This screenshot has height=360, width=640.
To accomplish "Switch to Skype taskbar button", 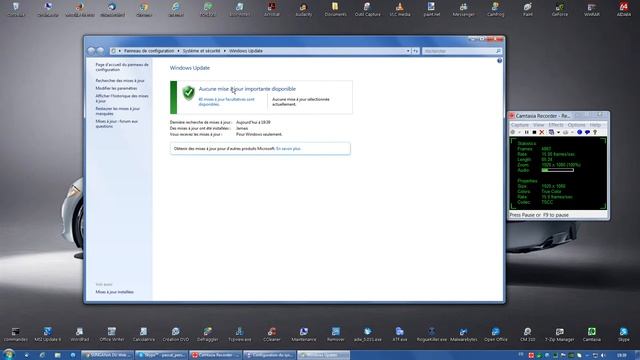I will (x=162, y=355).
